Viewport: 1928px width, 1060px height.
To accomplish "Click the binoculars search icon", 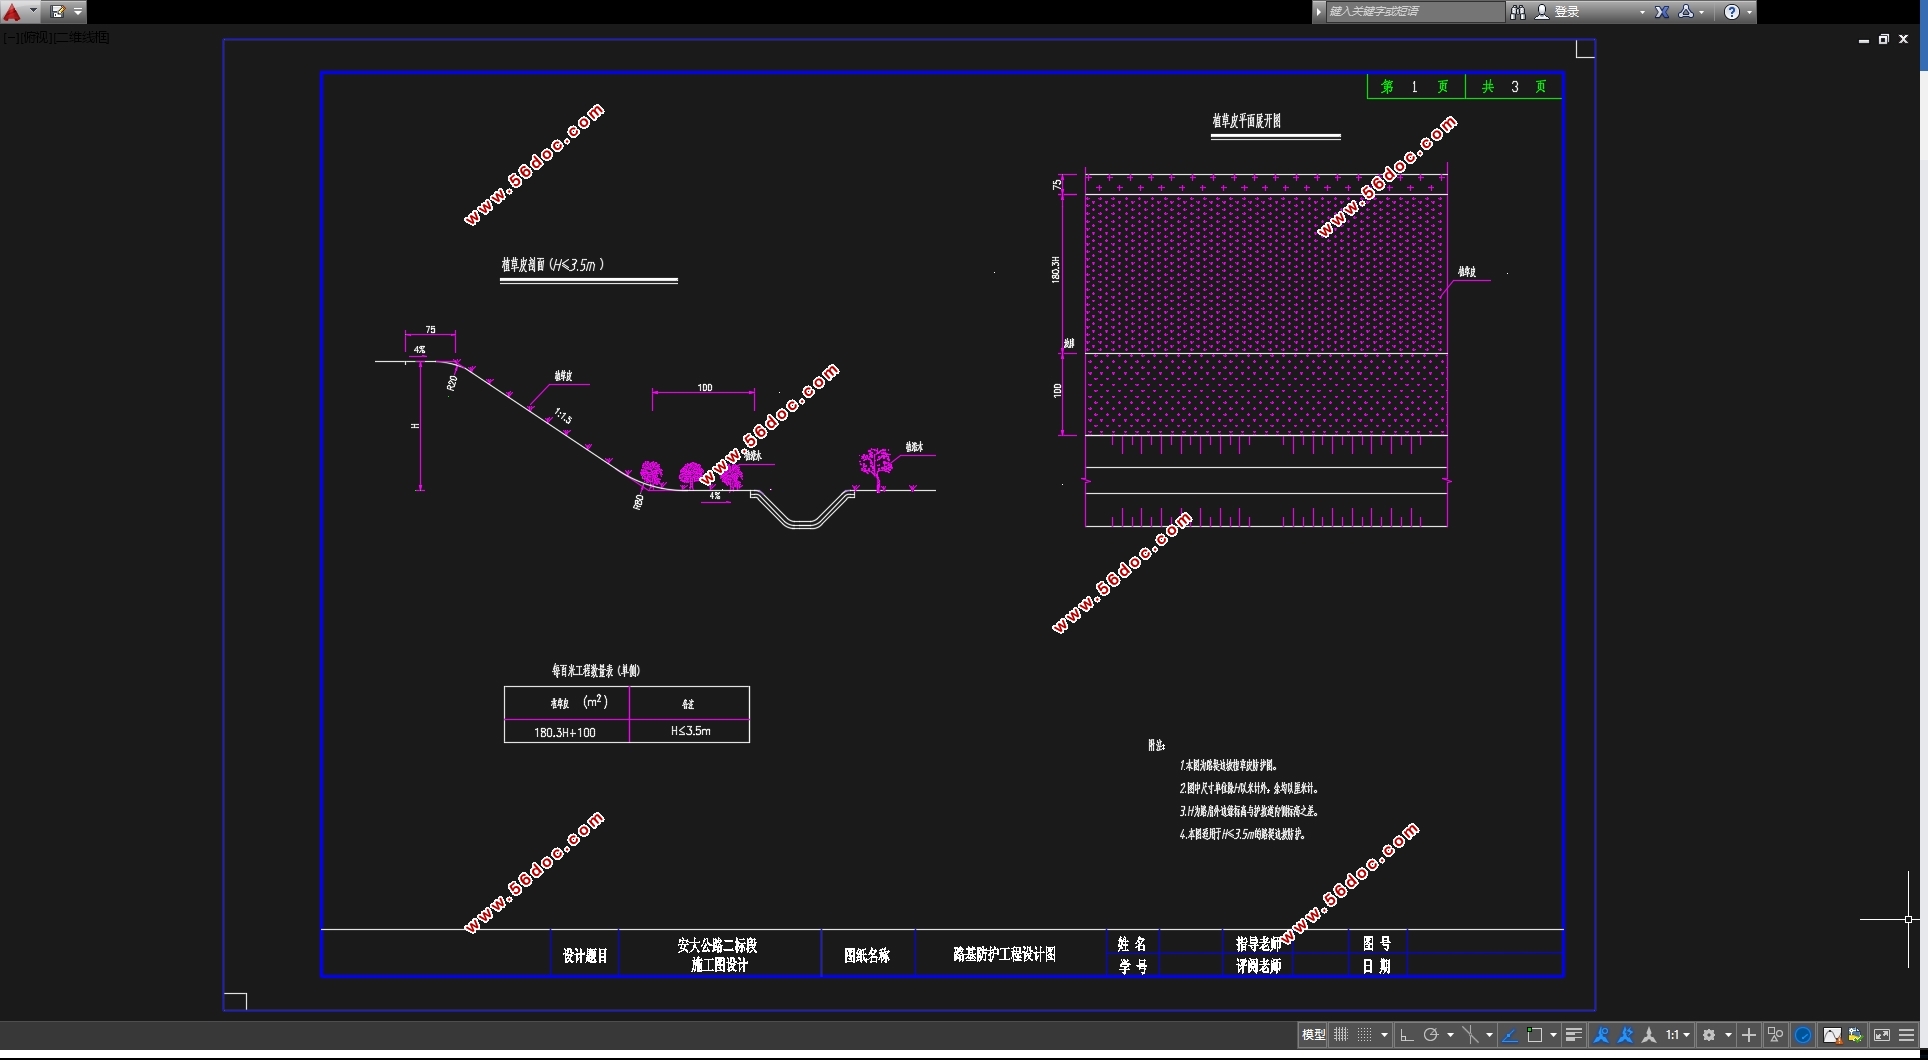I will coord(1518,12).
